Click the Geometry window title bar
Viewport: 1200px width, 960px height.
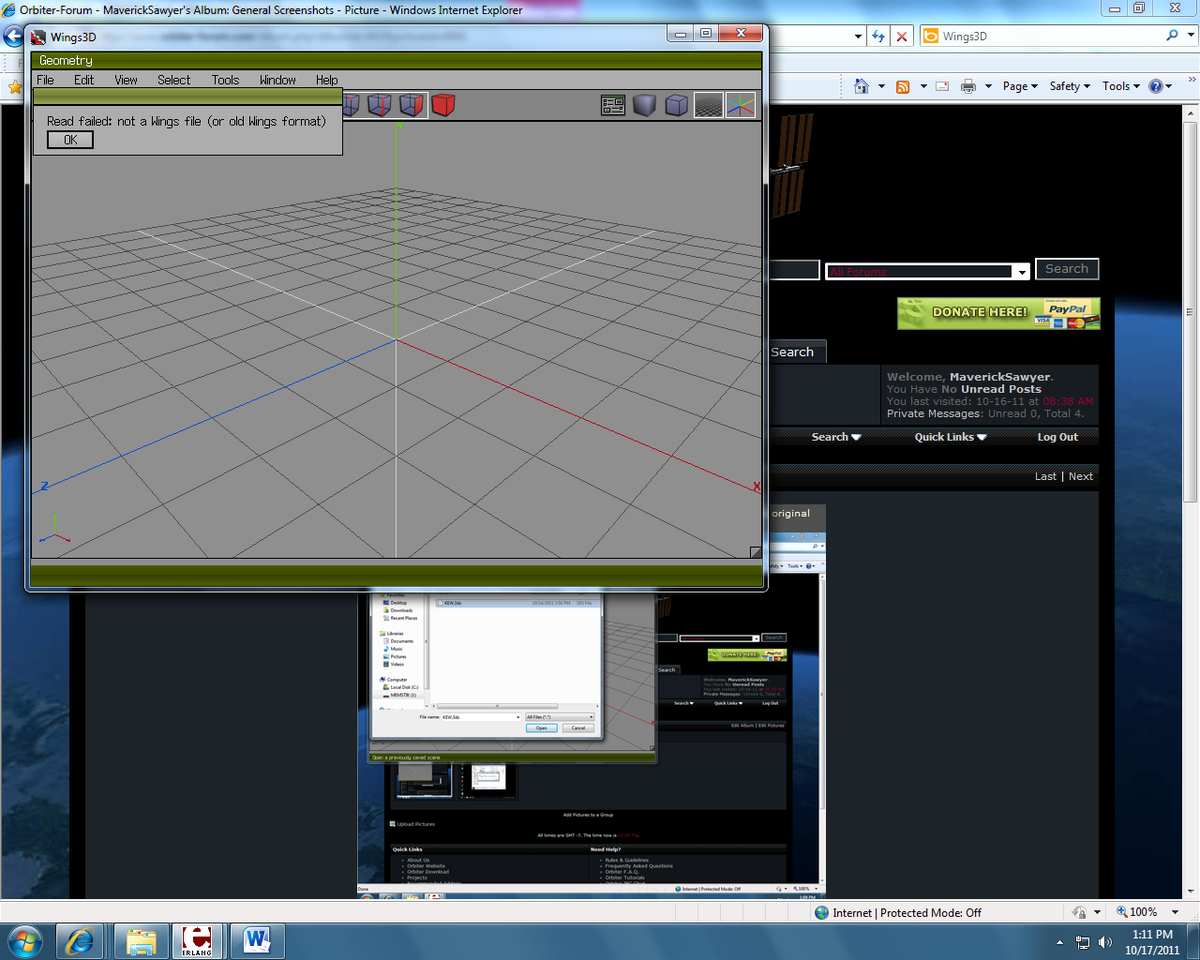(x=397, y=61)
